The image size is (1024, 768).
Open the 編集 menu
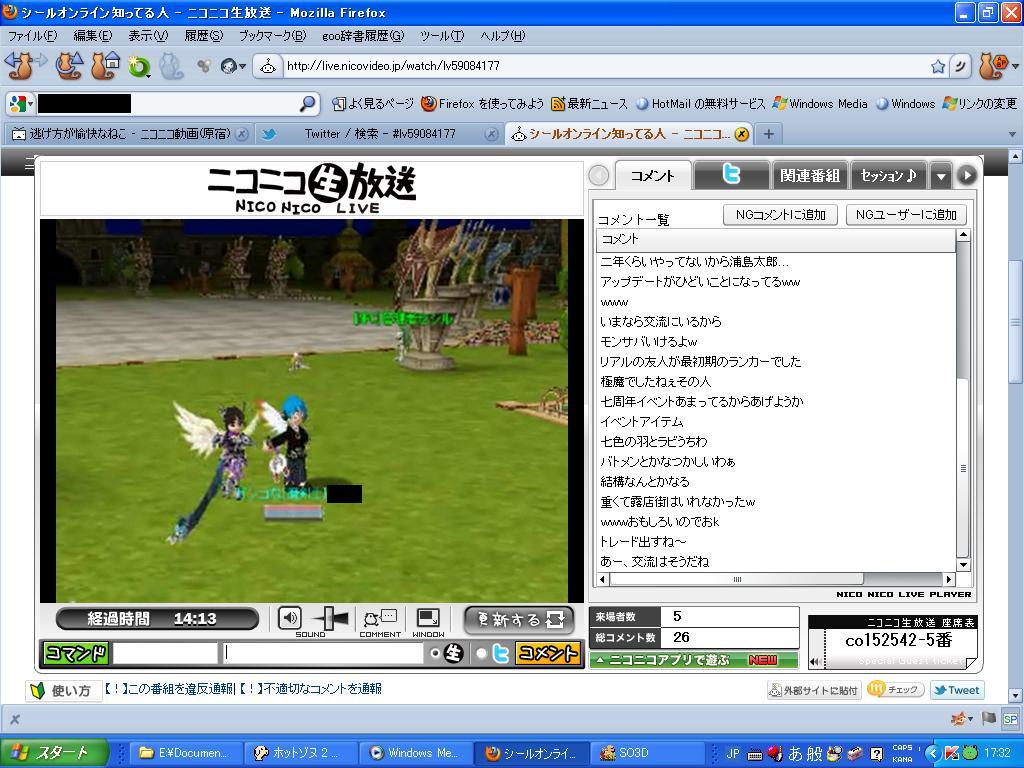pos(93,36)
